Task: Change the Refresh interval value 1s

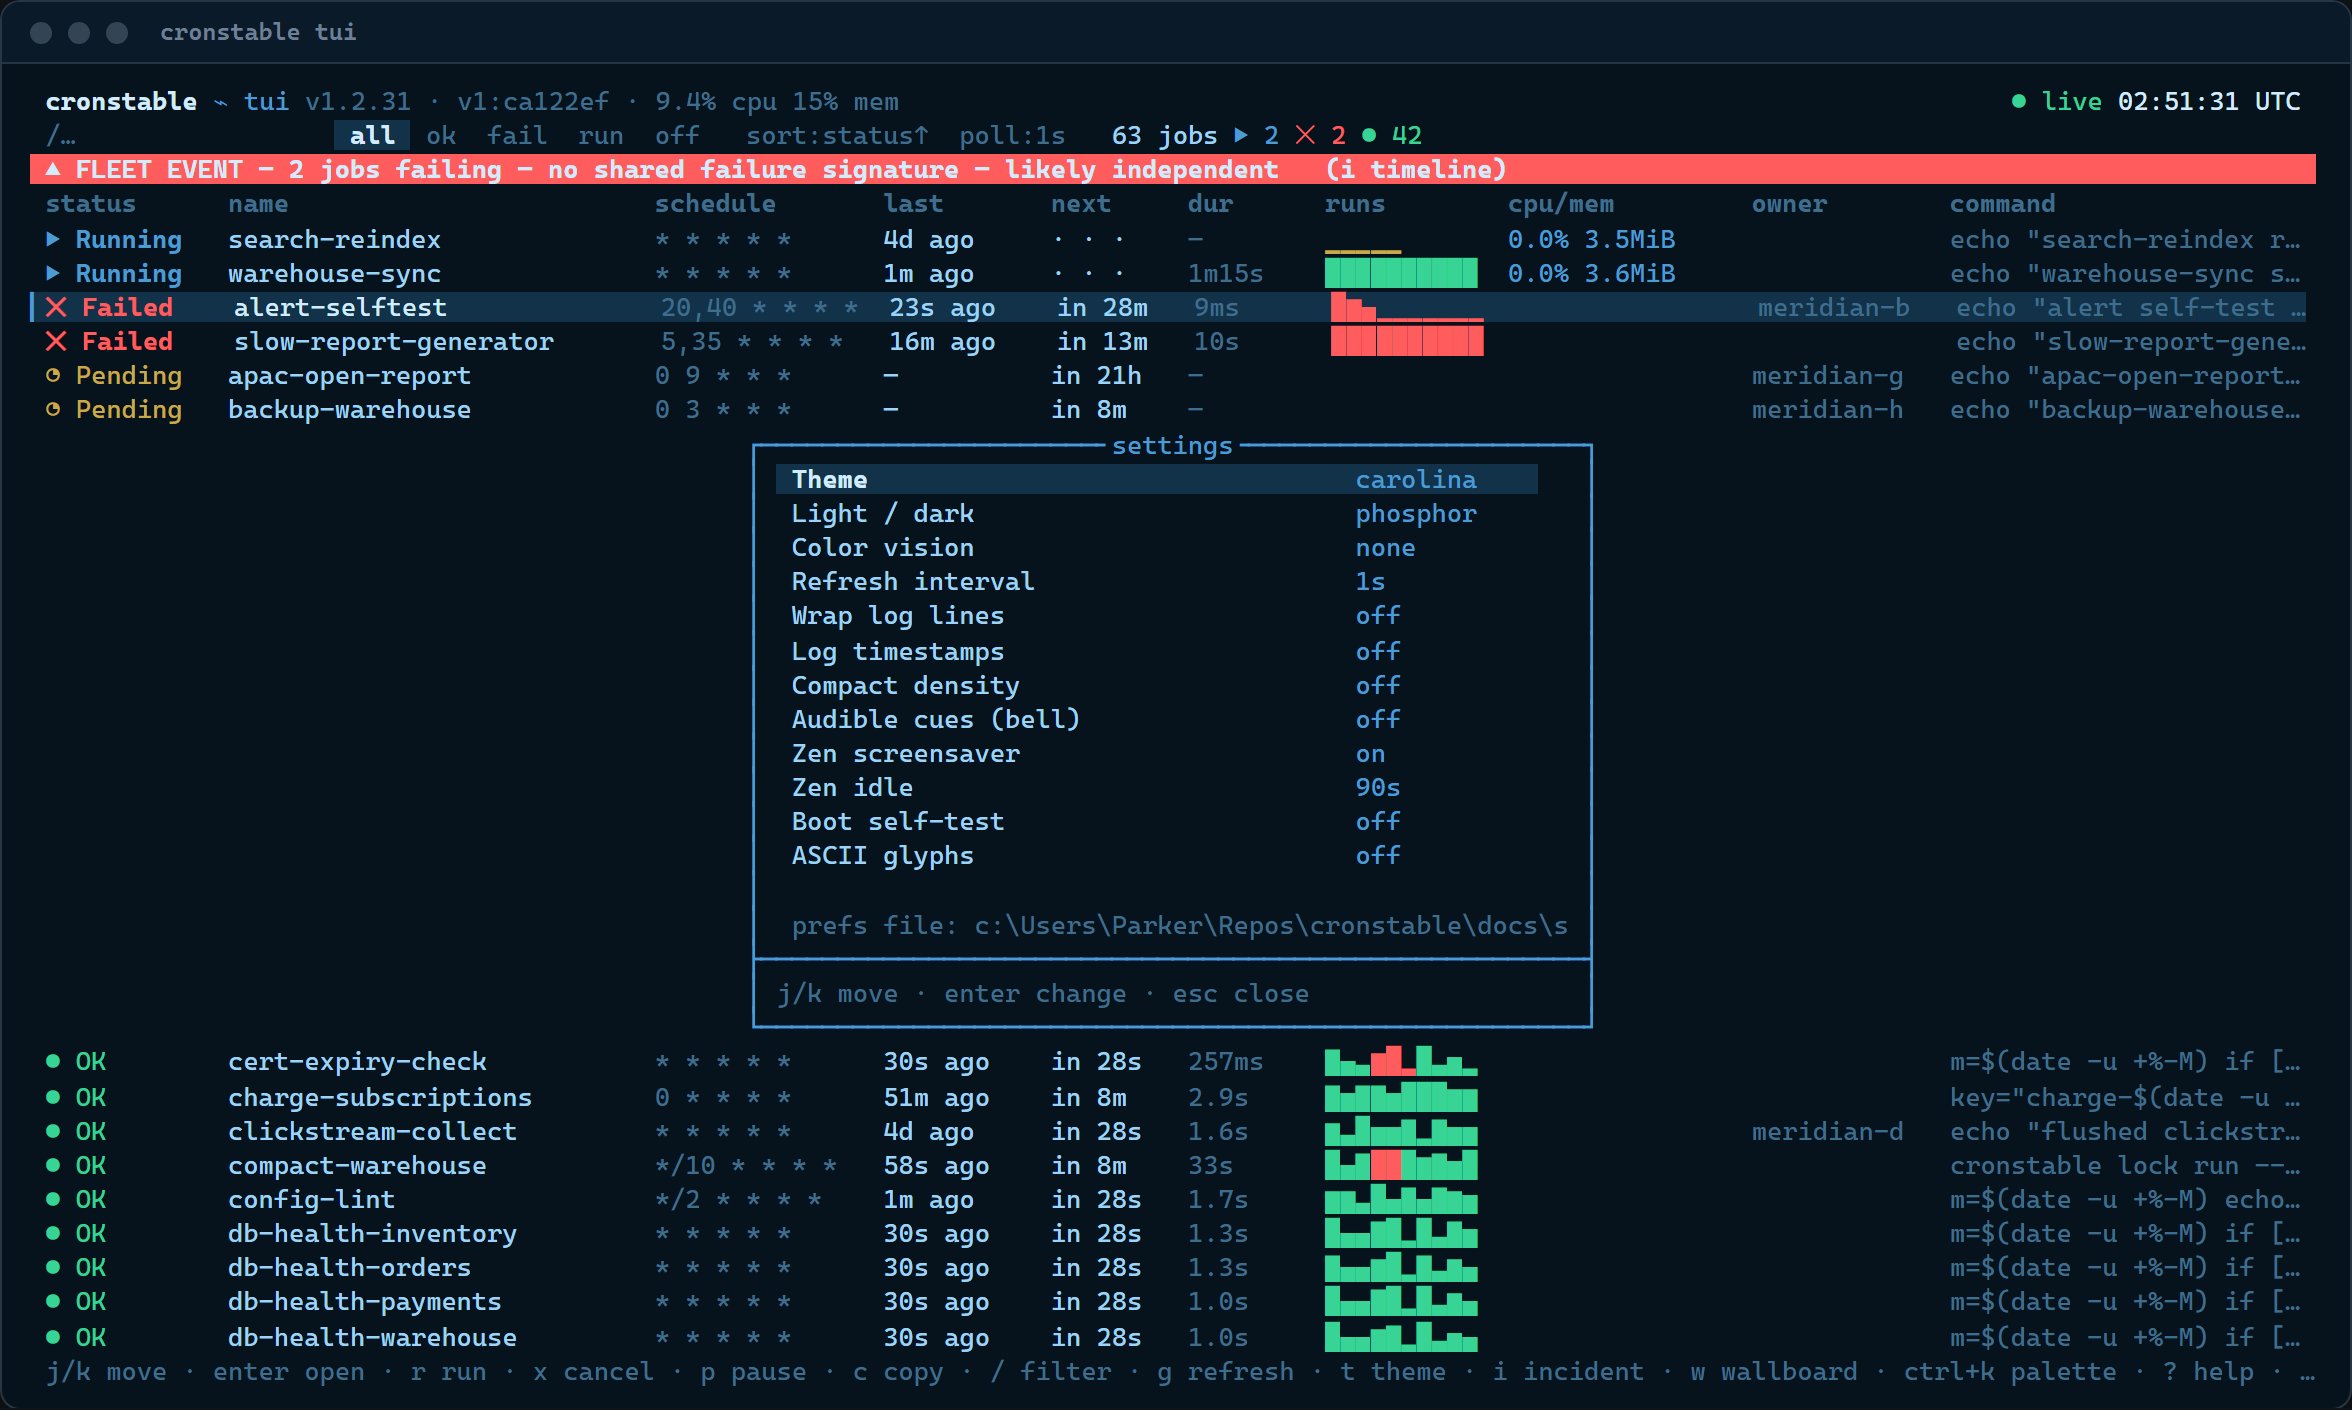Action: [1370, 581]
